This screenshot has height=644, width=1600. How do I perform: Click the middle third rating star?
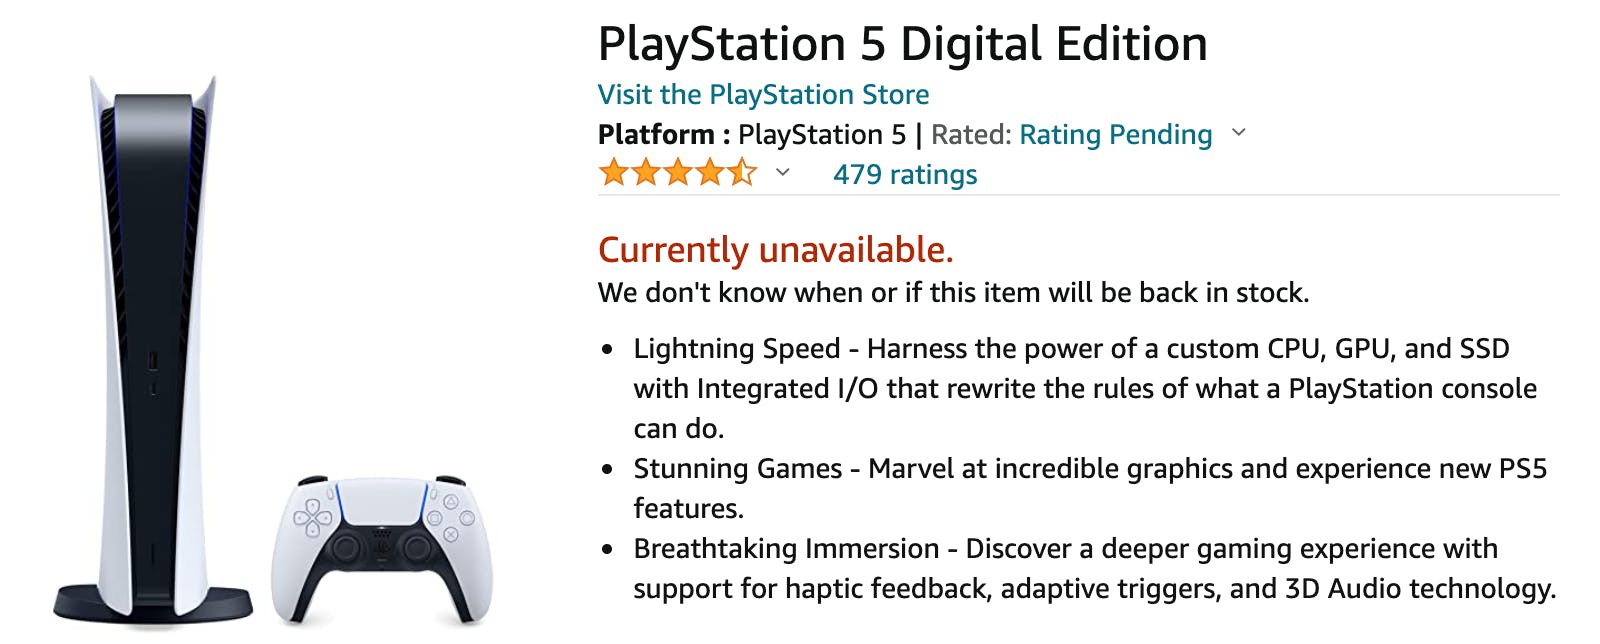[678, 173]
